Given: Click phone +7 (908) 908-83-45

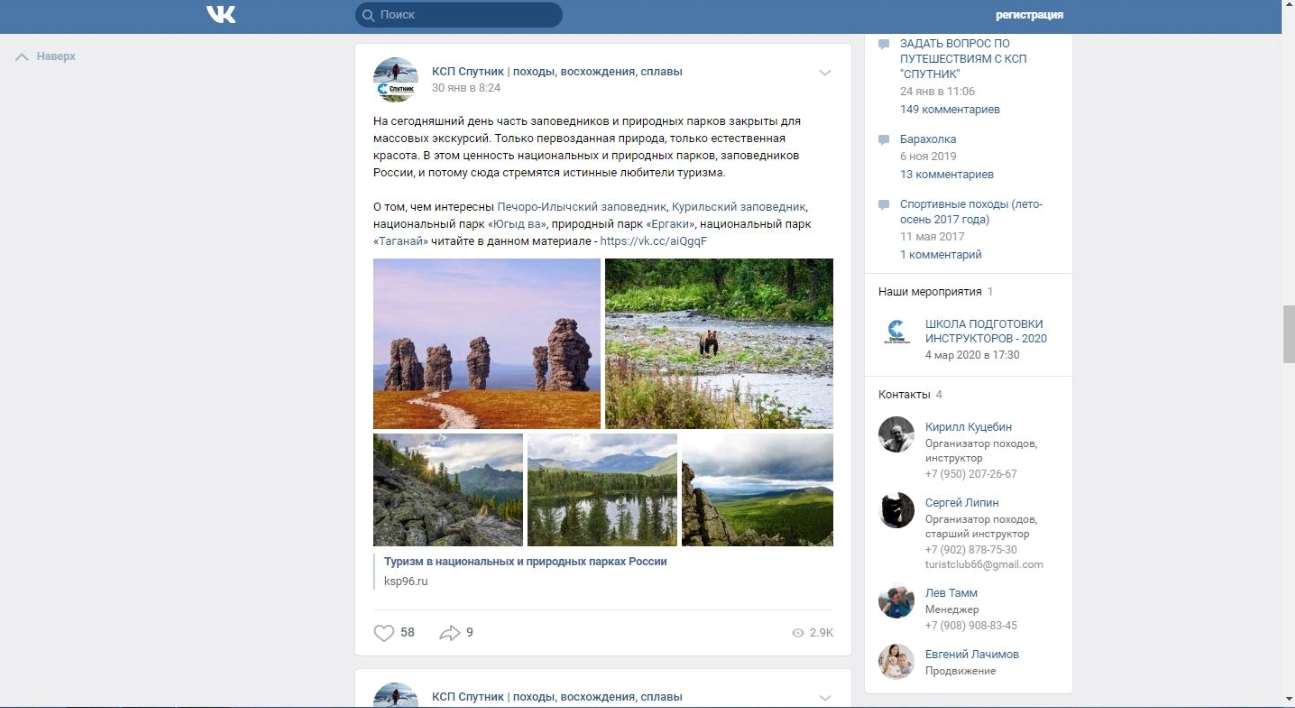Looking at the screenshot, I should pyautogui.click(x=971, y=625).
